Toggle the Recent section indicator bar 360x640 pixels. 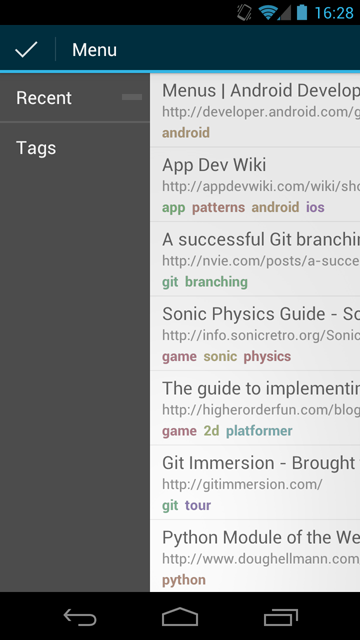132,97
